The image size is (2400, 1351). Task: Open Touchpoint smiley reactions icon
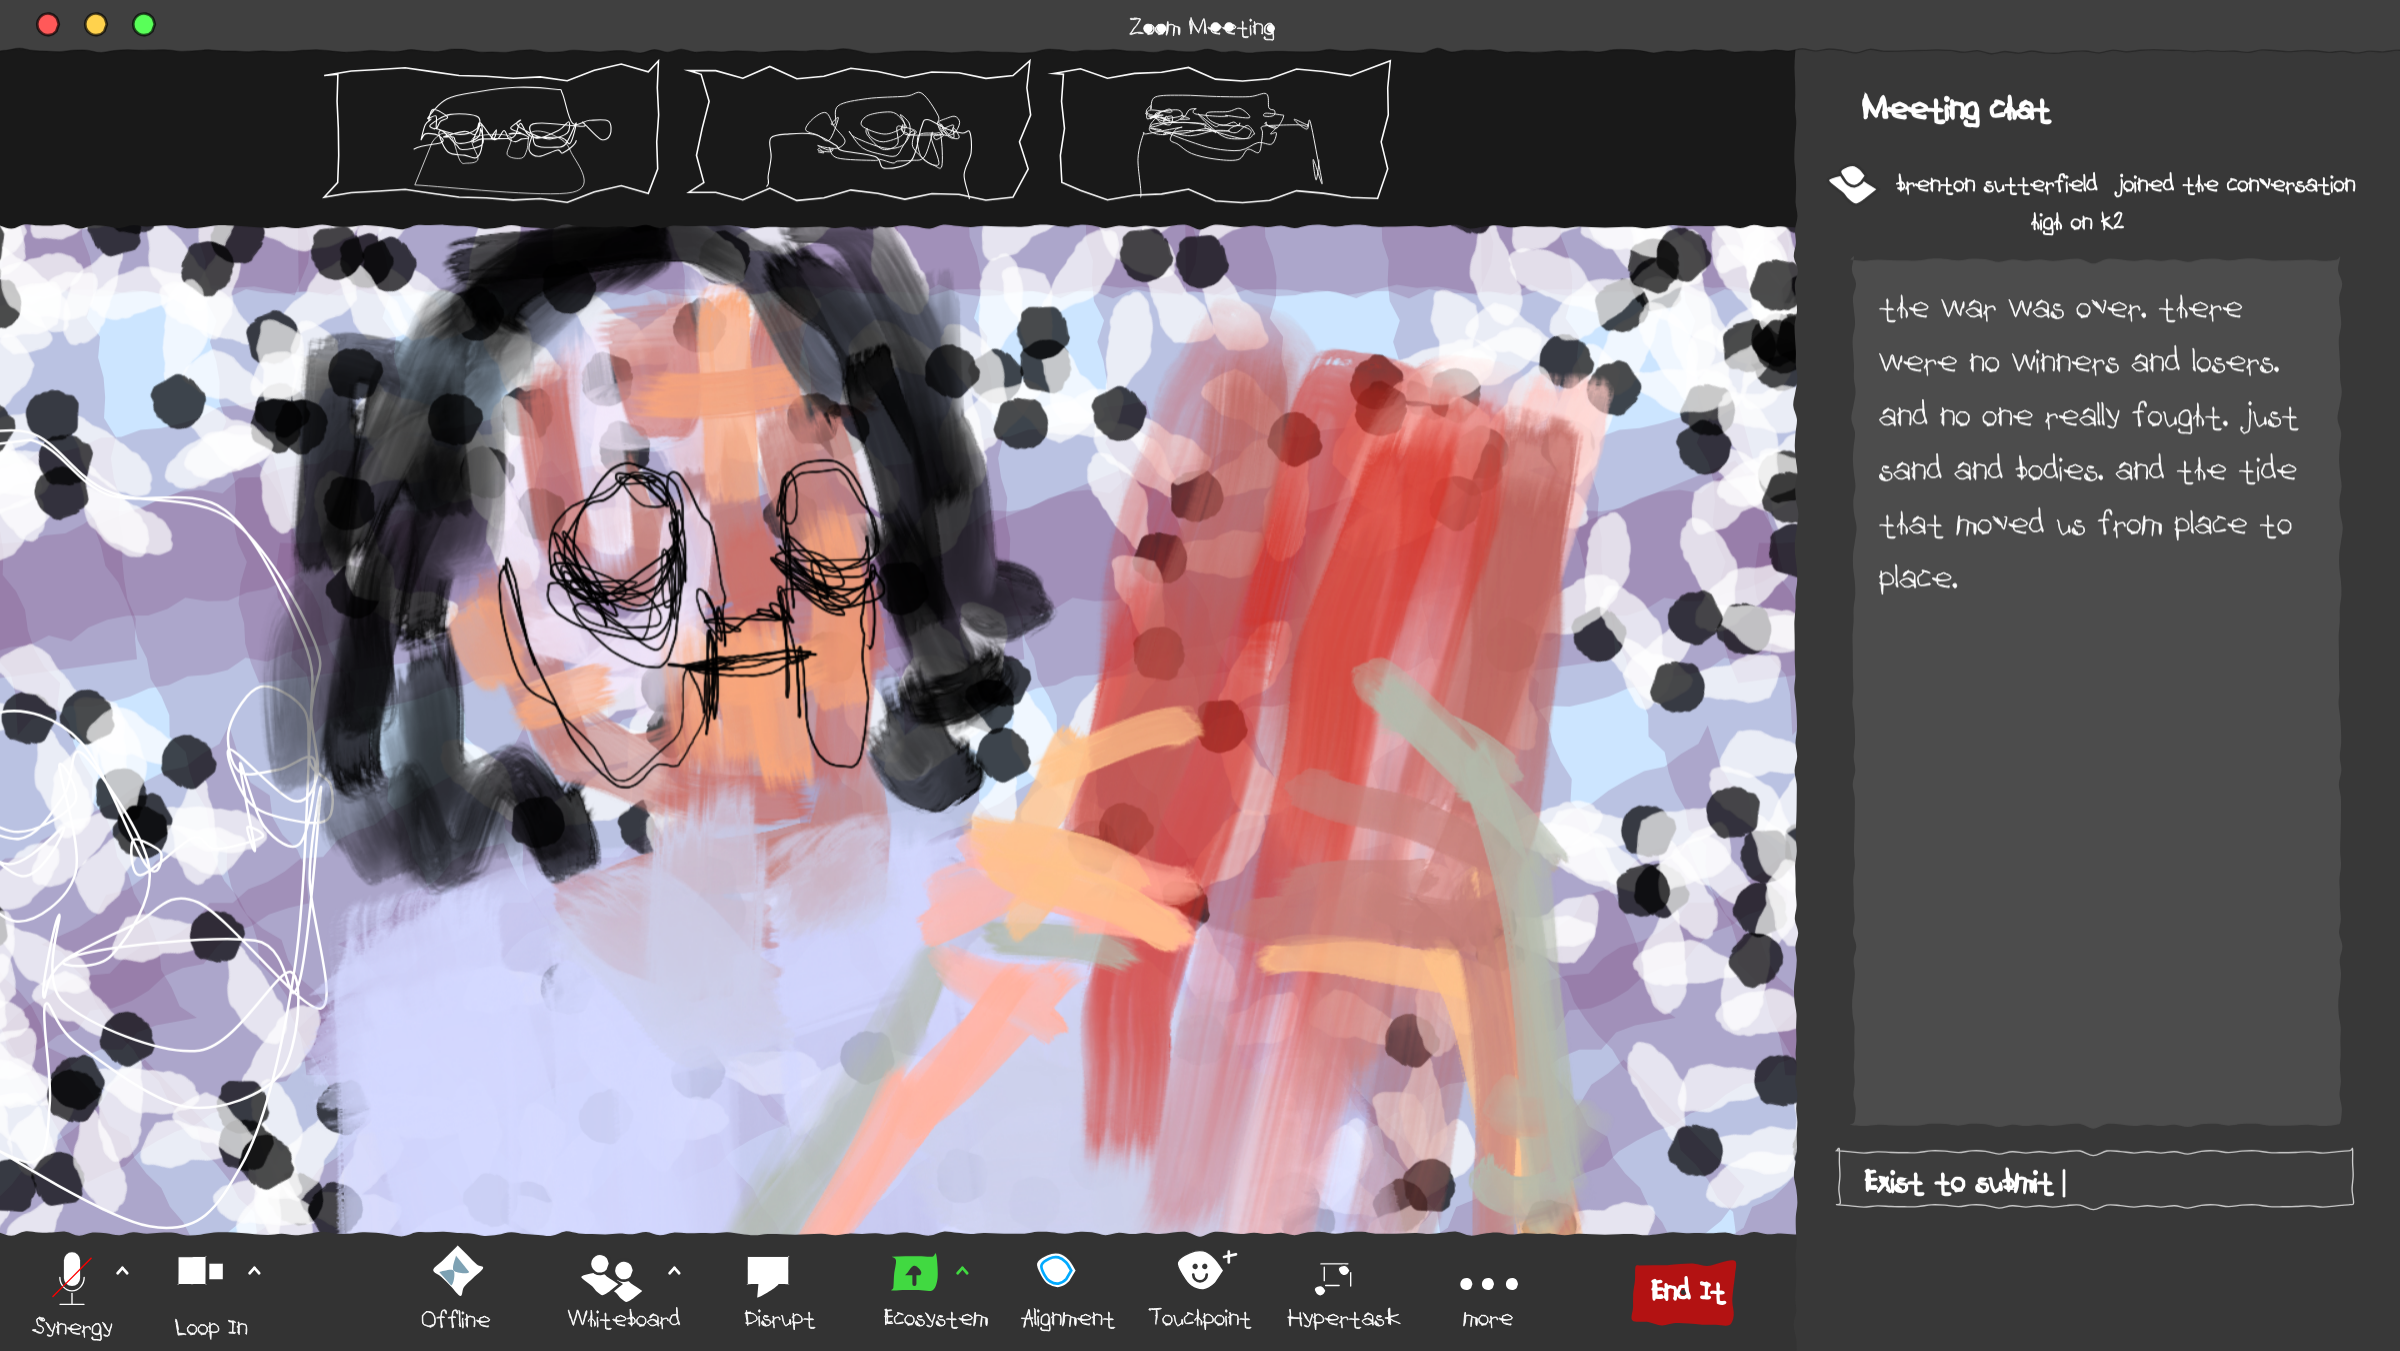pyautogui.click(x=1200, y=1271)
